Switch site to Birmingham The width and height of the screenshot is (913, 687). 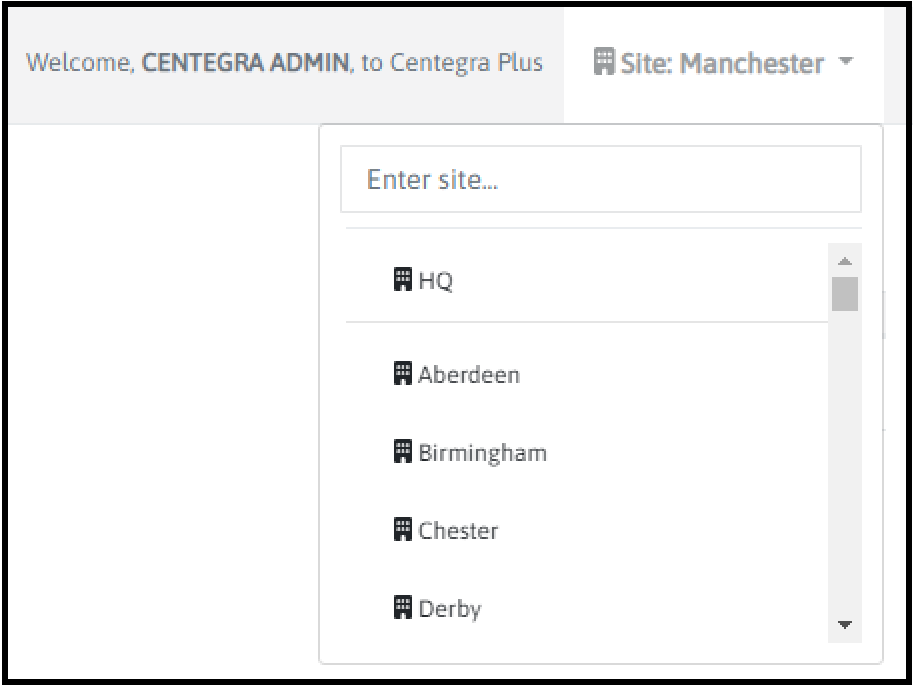(x=482, y=453)
